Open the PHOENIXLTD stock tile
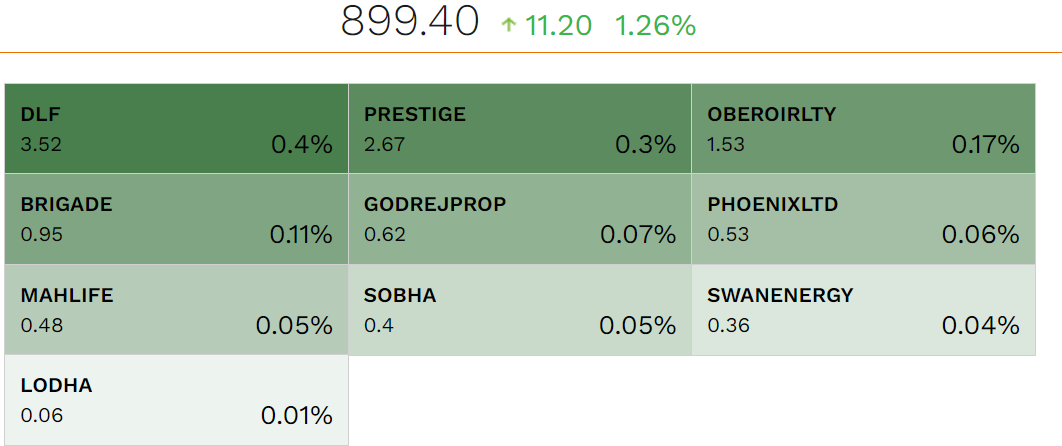Screen dimensions: 1062x446 point(863,219)
